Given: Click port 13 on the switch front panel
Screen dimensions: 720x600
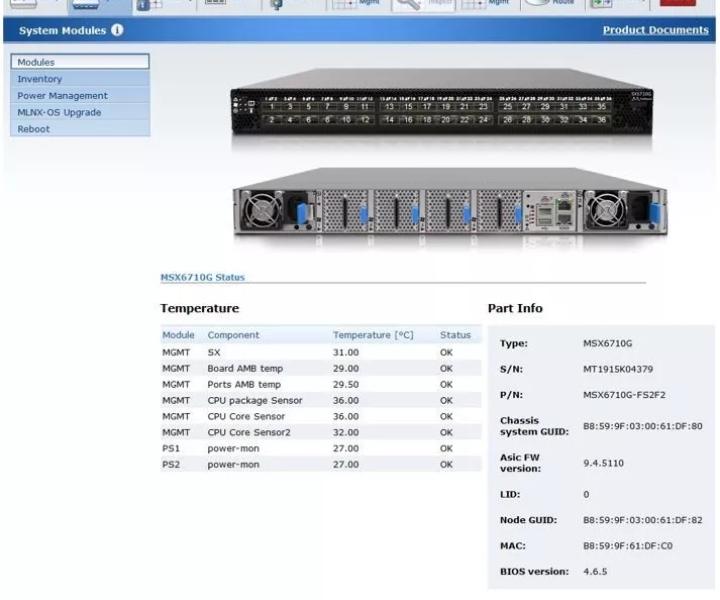Looking at the screenshot, I should tap(389, 107).
